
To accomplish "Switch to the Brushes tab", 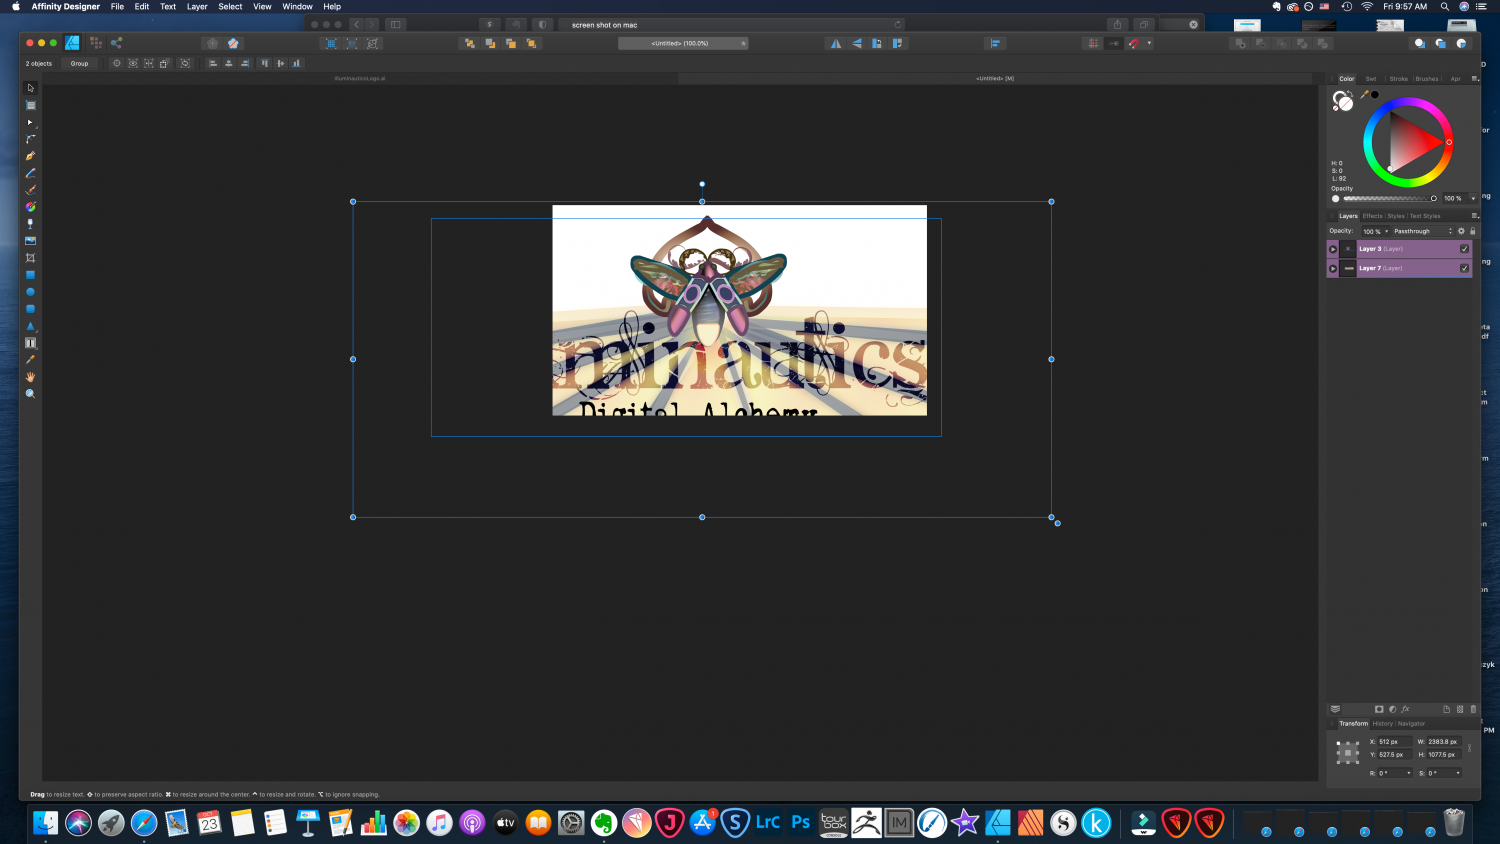I will pyautogui.click(x=1426, y=78).
